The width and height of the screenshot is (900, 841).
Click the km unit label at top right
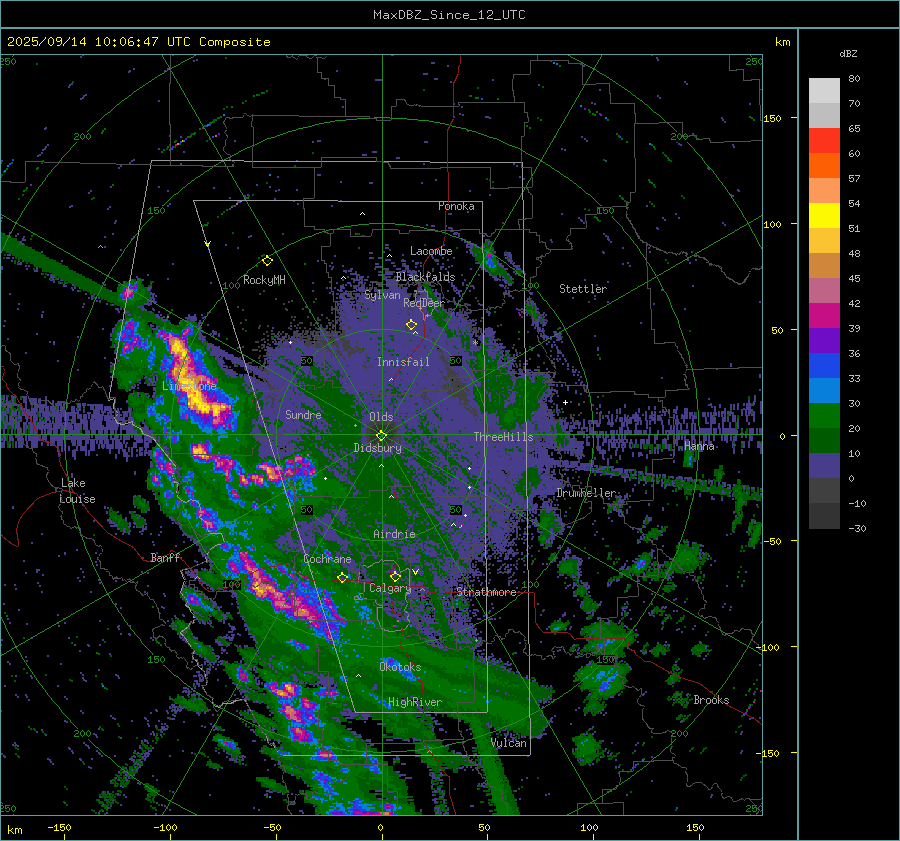pos(783,42)
